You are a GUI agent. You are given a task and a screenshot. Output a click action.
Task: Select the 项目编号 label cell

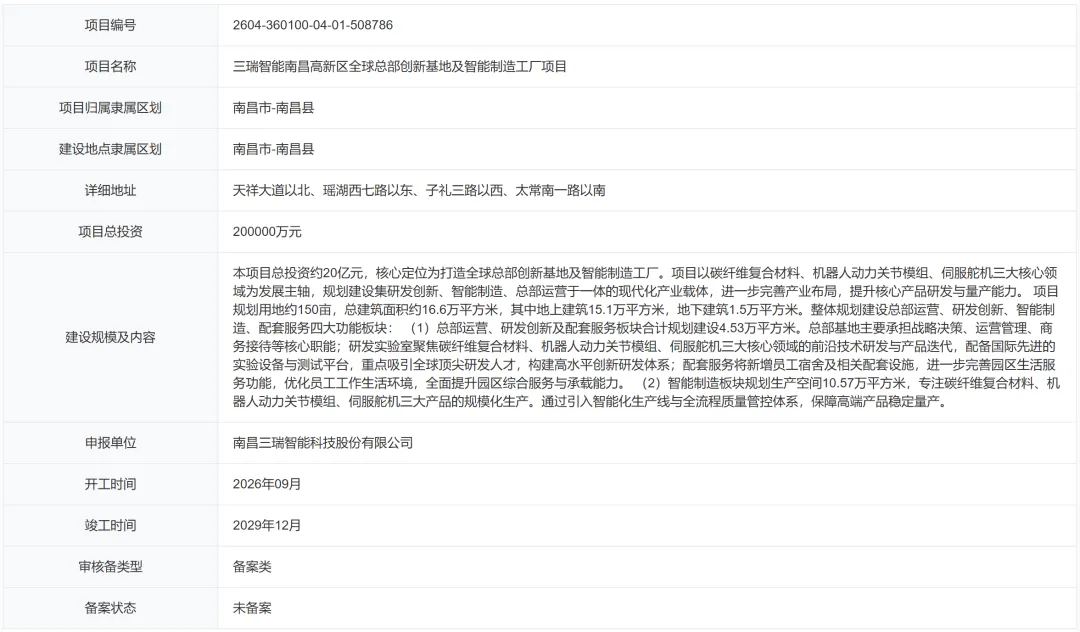[110, 25]
